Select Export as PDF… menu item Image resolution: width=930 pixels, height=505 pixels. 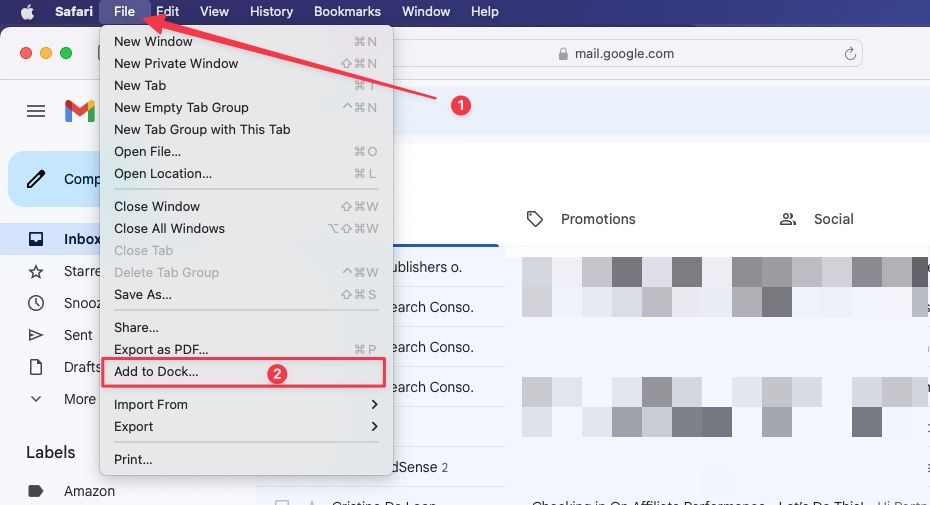(x=161, y=350)
